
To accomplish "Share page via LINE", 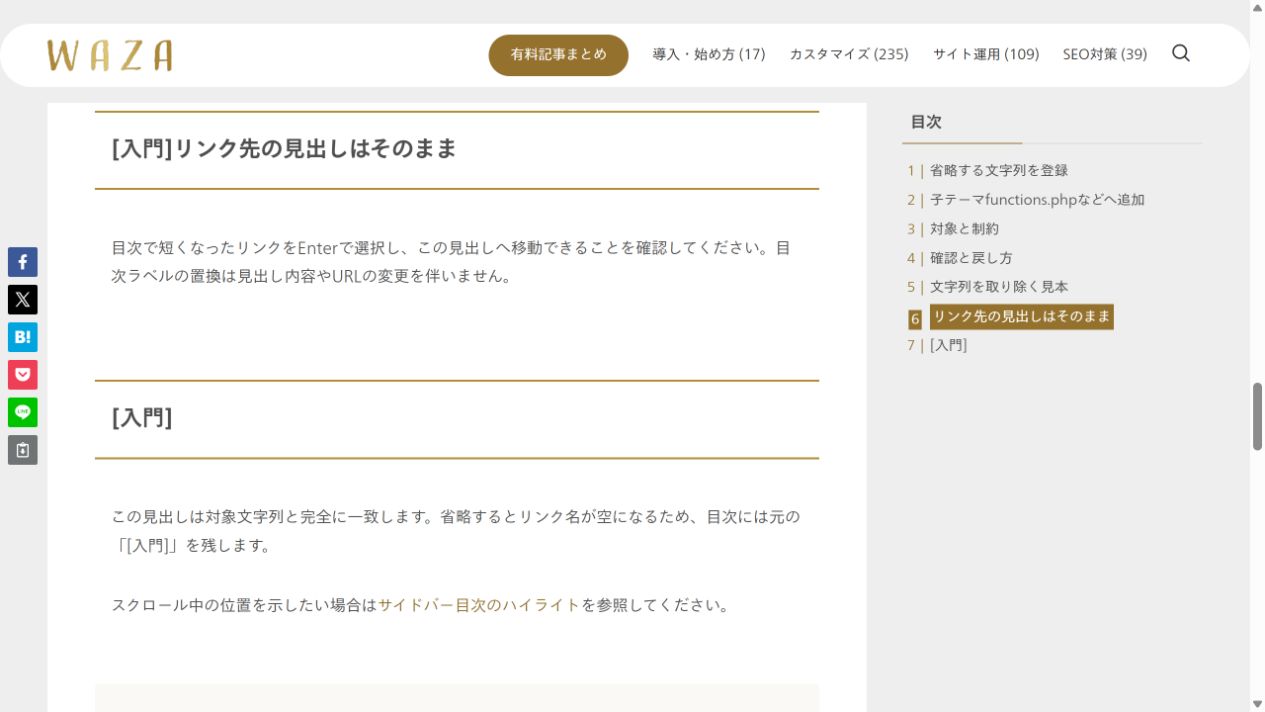I will tap(23, 412).
